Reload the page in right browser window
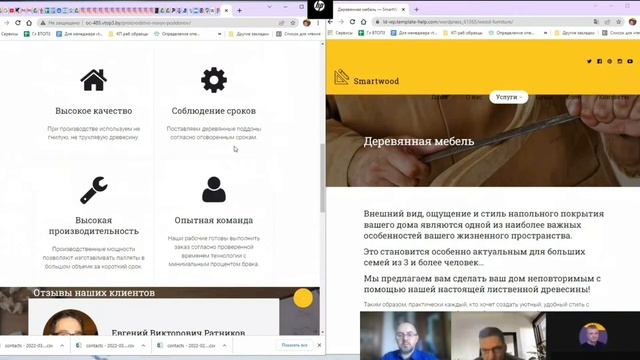640x360 pixels. [352, 22]
